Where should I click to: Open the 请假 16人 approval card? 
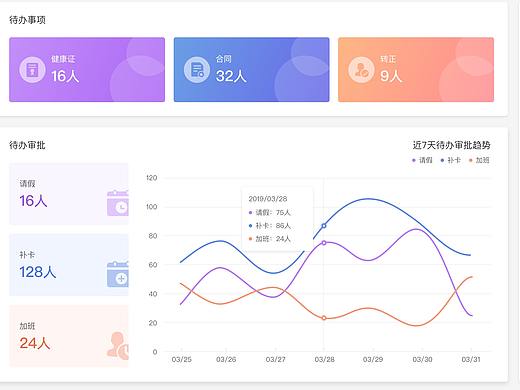pyautogui.click(x=69, y=194)
